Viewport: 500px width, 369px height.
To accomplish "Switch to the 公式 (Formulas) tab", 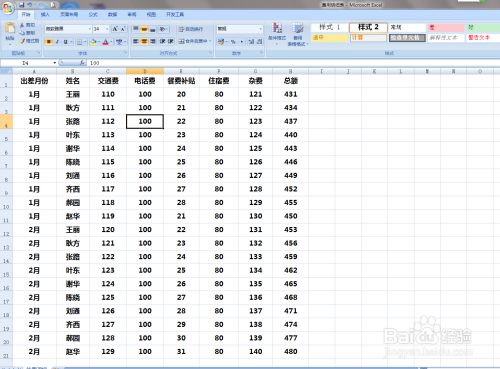I will click(x=93, y=14).
